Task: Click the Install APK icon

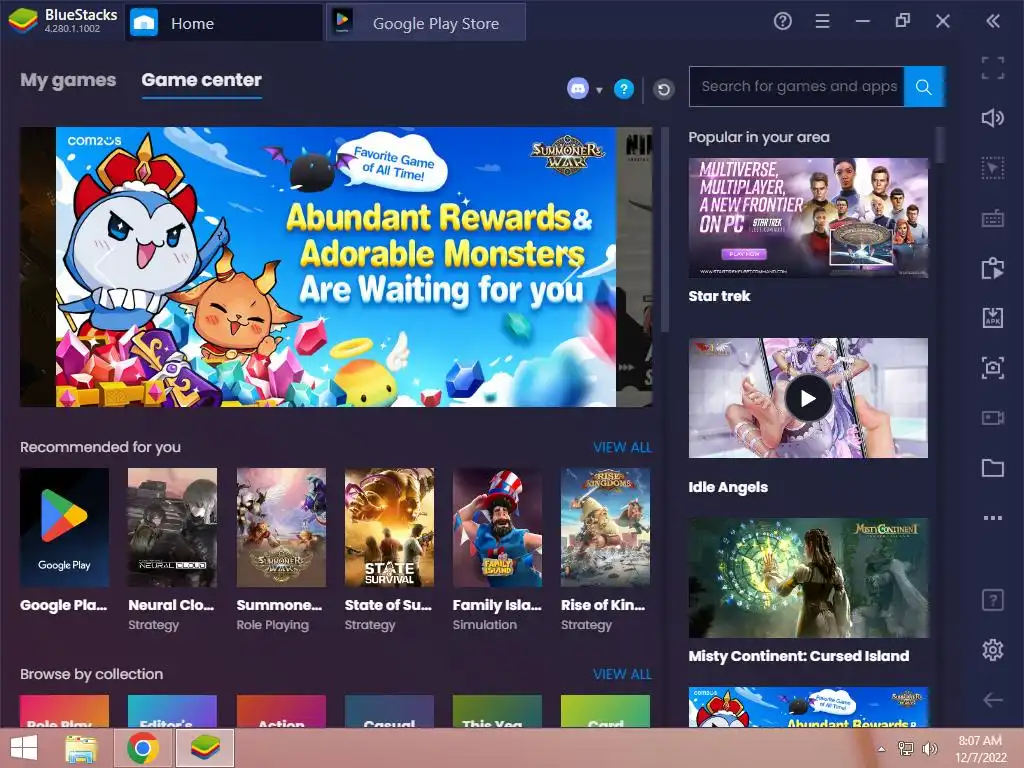Action: point(993,318)
